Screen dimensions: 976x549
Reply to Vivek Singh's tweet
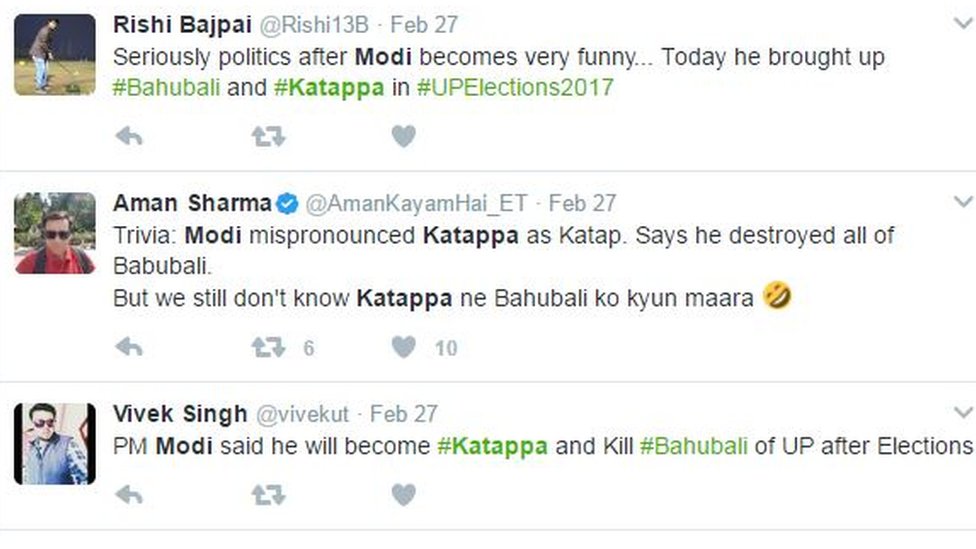(x=129, y=494)
